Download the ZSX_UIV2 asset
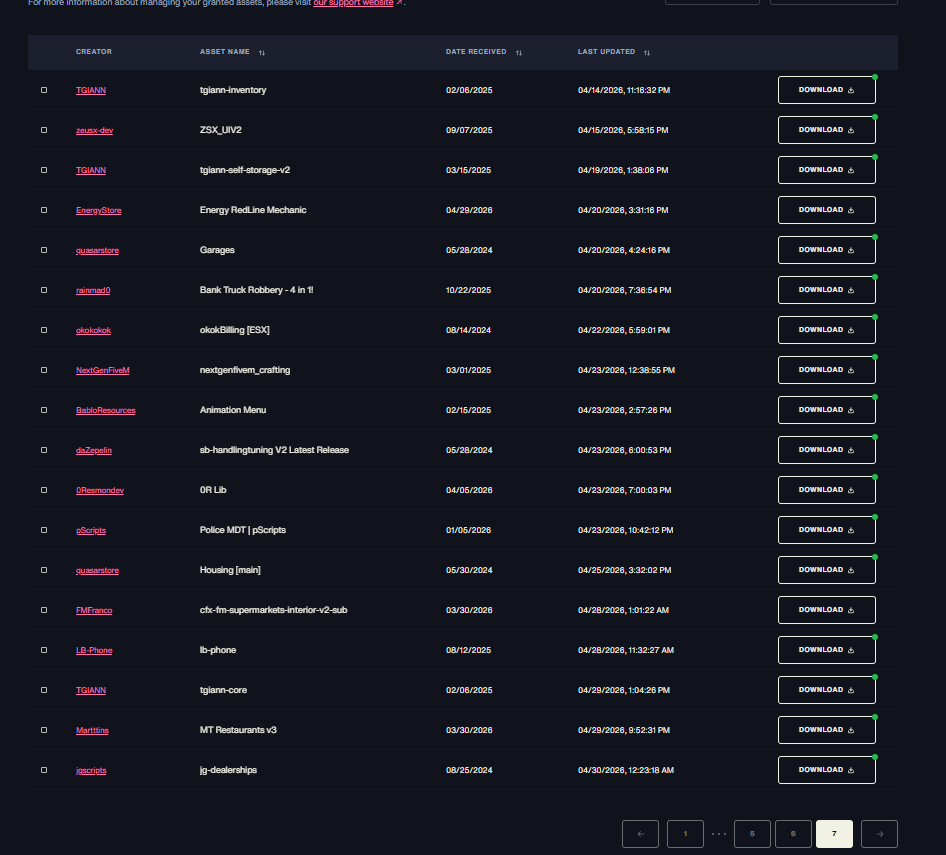Image resolution: width=946 pixels, height=855 pixels. [827, 130]
